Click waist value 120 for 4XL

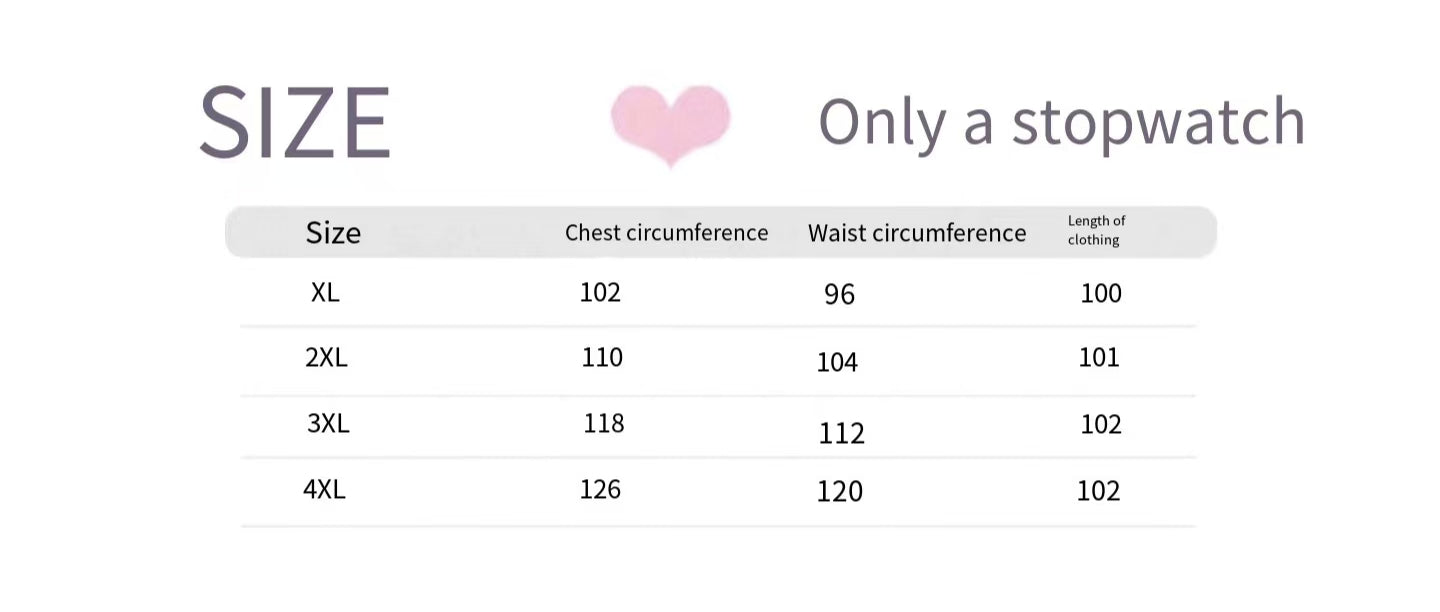[839, 491]
